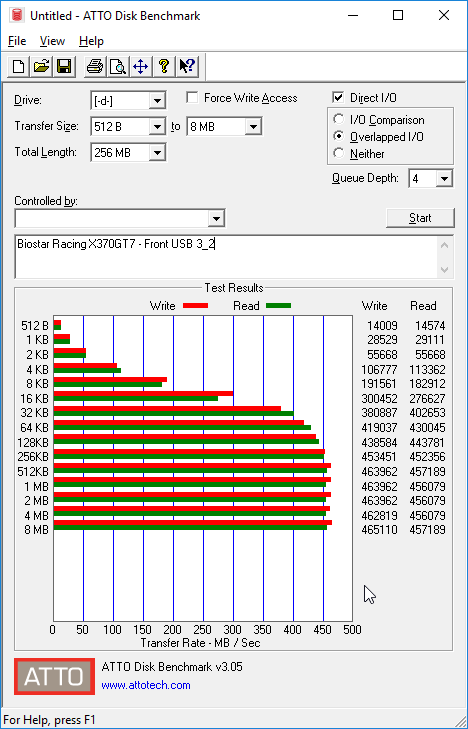This screenshot has height=729, width=468.
Task: Open the 512 B transfer size dropdown
Action: [x=157, y=126]
